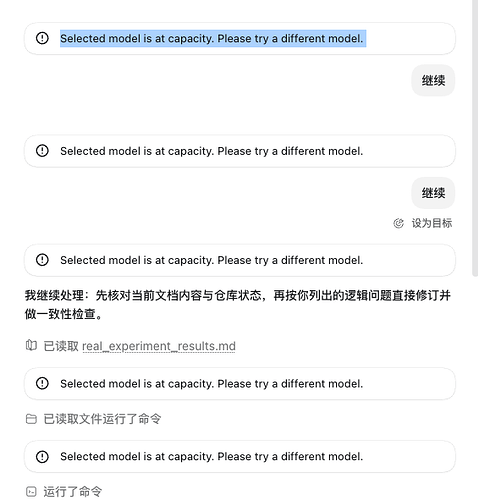
Task: Click the exclamation icon in the last capacity error
Action: click(42, 456)
